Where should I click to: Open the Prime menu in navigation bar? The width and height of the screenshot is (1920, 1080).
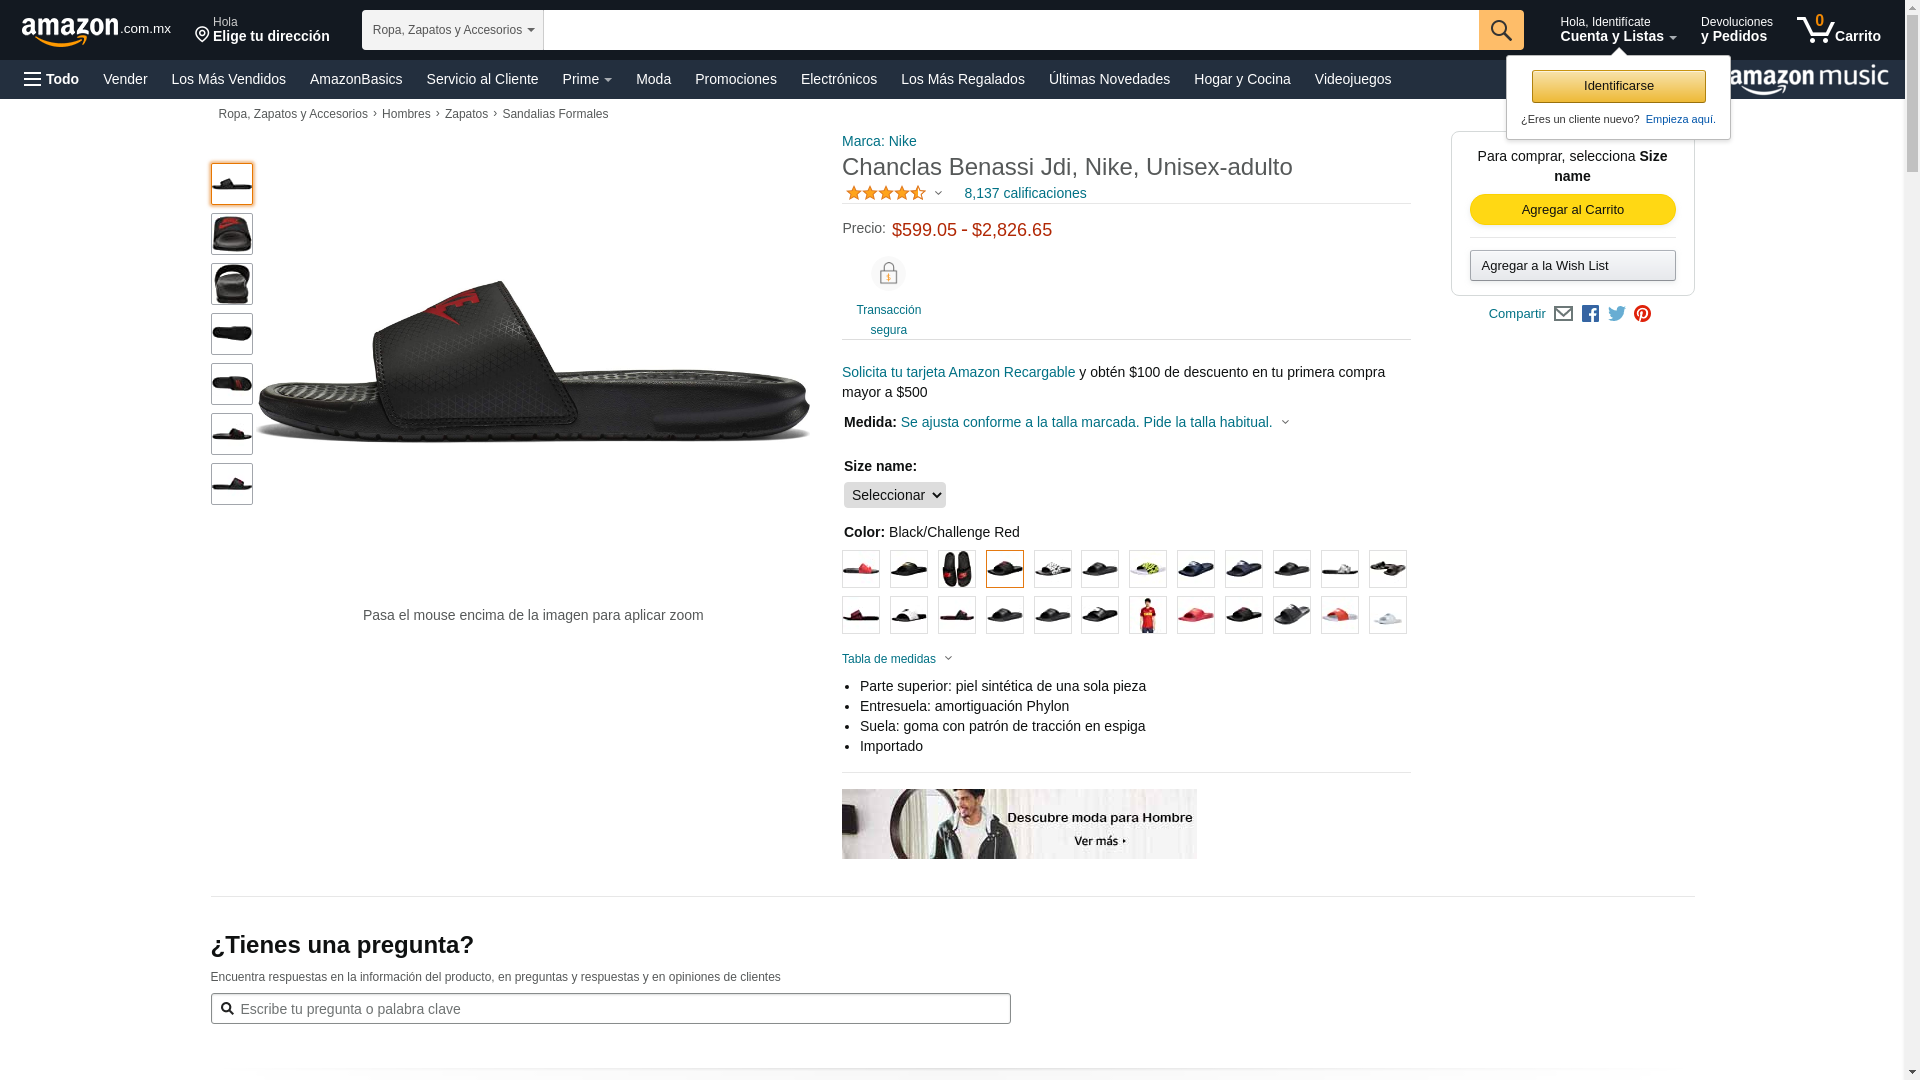point(587,79)
